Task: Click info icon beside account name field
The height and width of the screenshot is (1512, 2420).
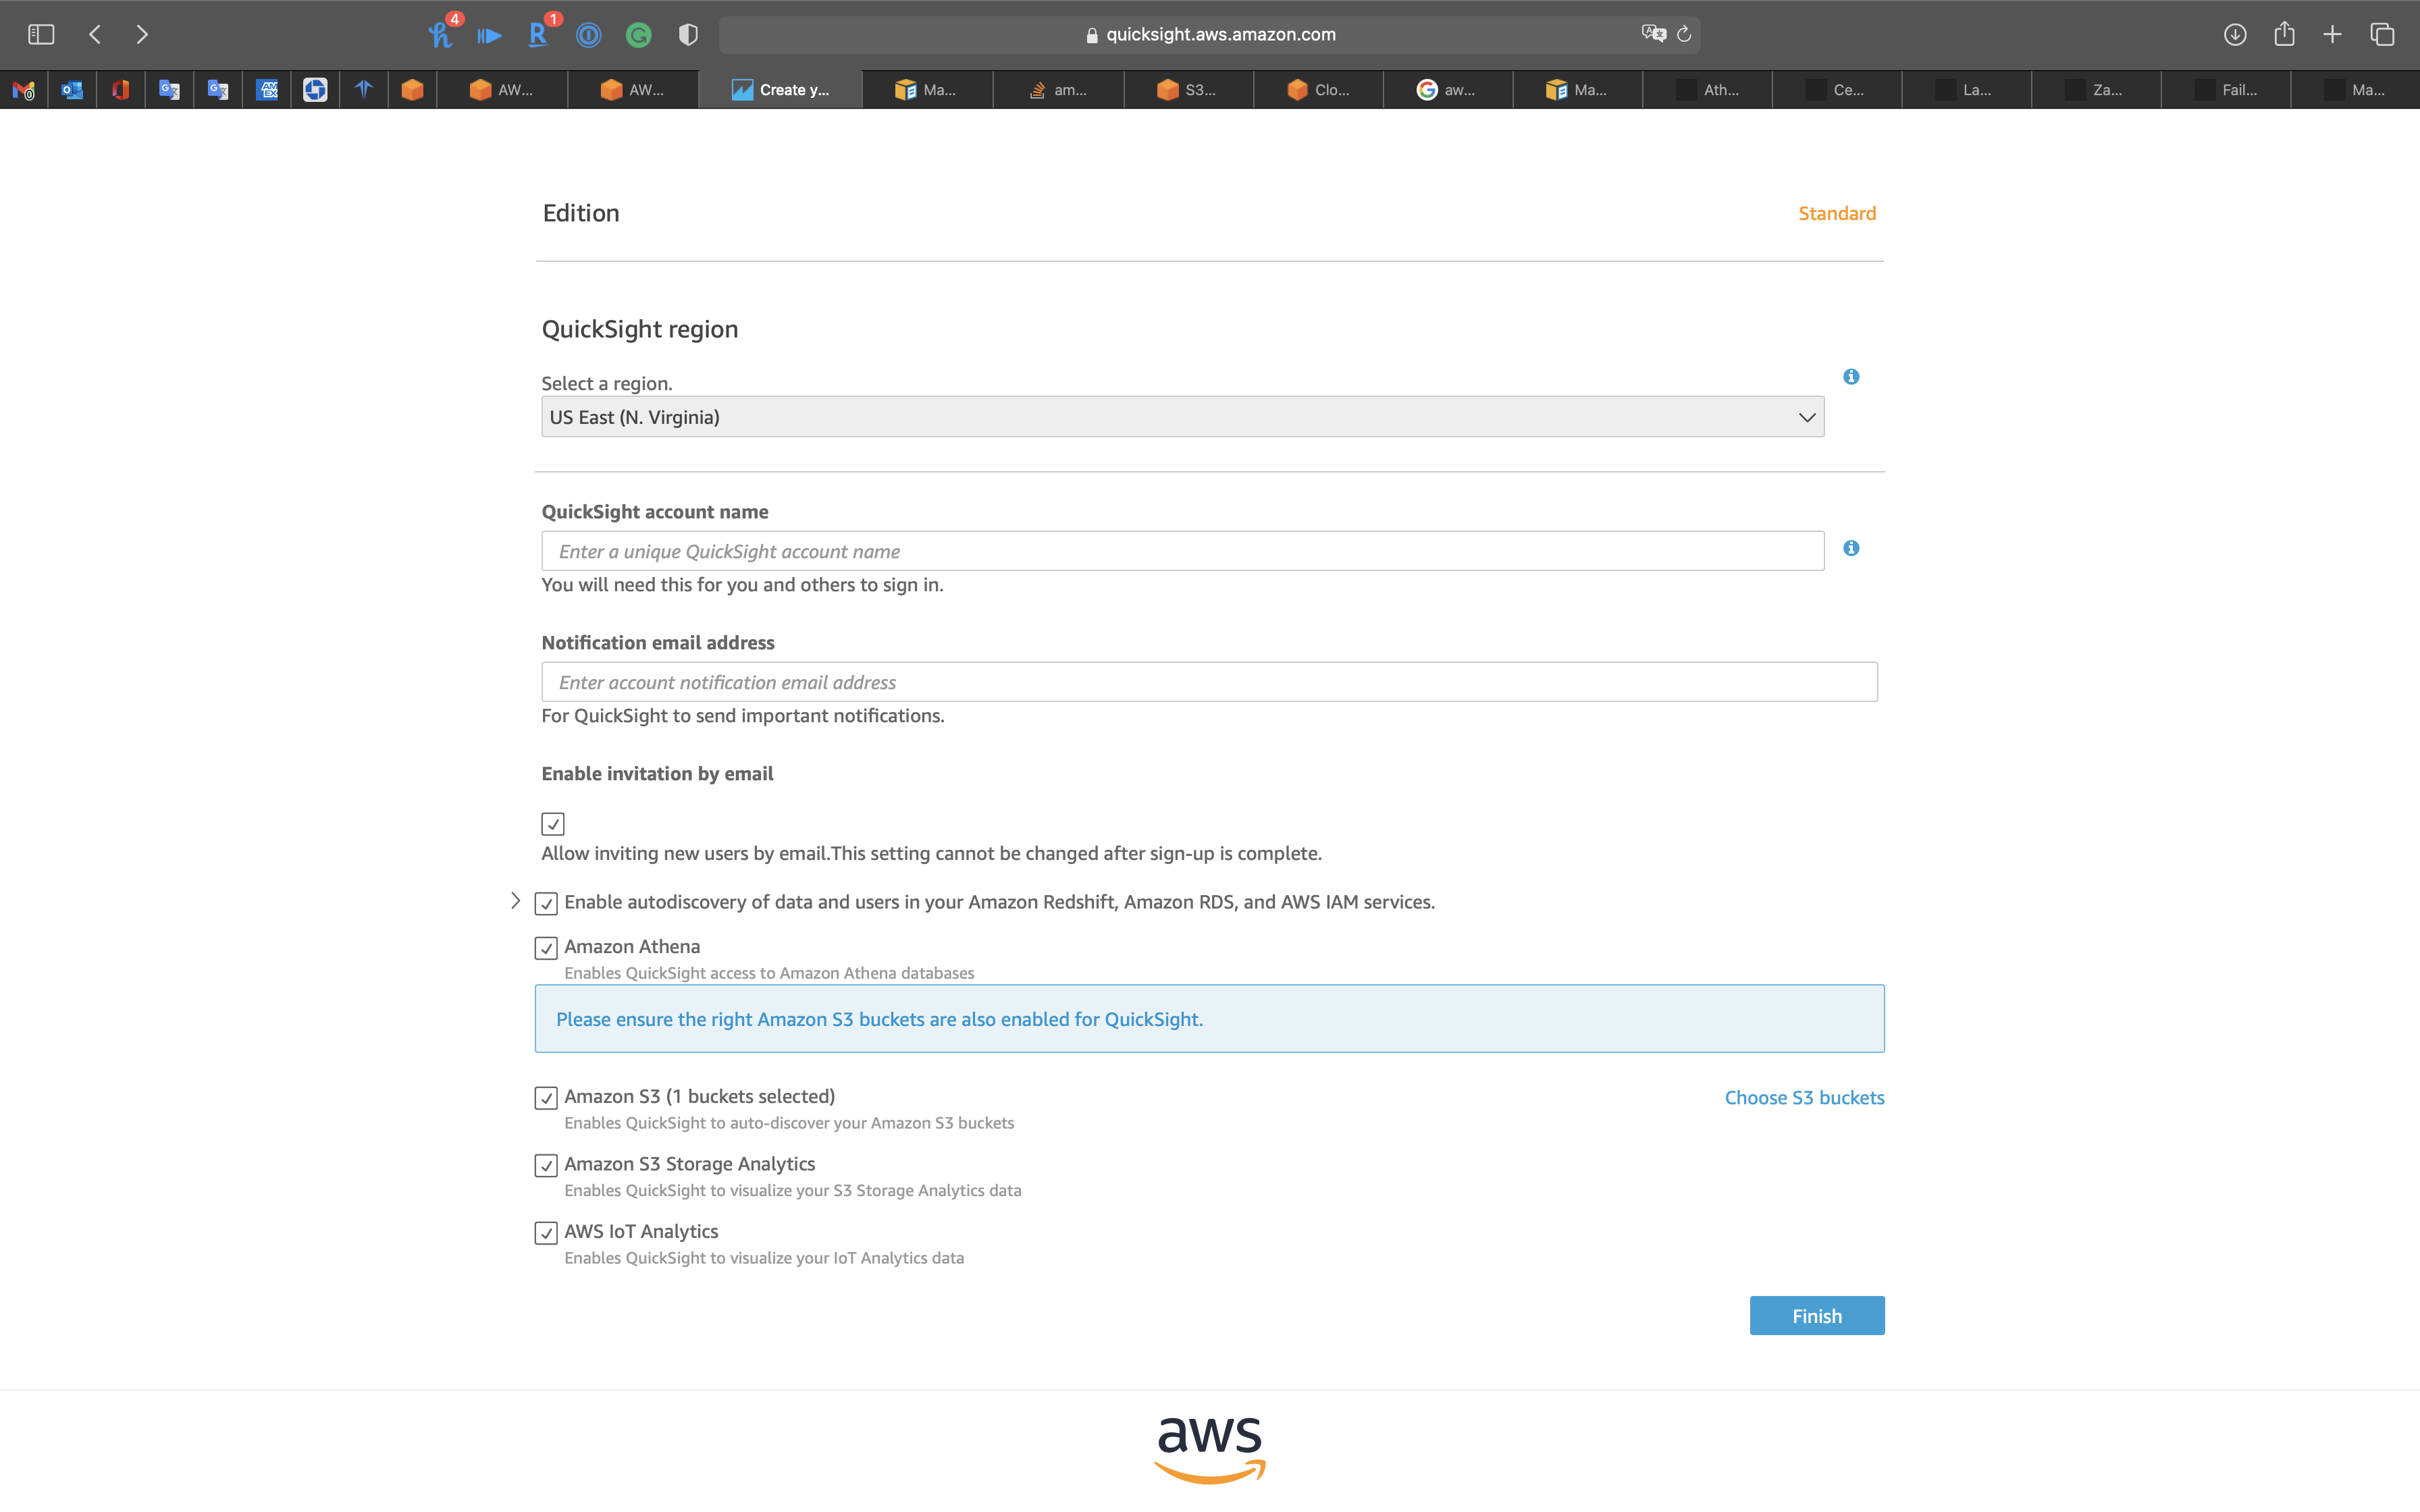Action: (1851, 548)
